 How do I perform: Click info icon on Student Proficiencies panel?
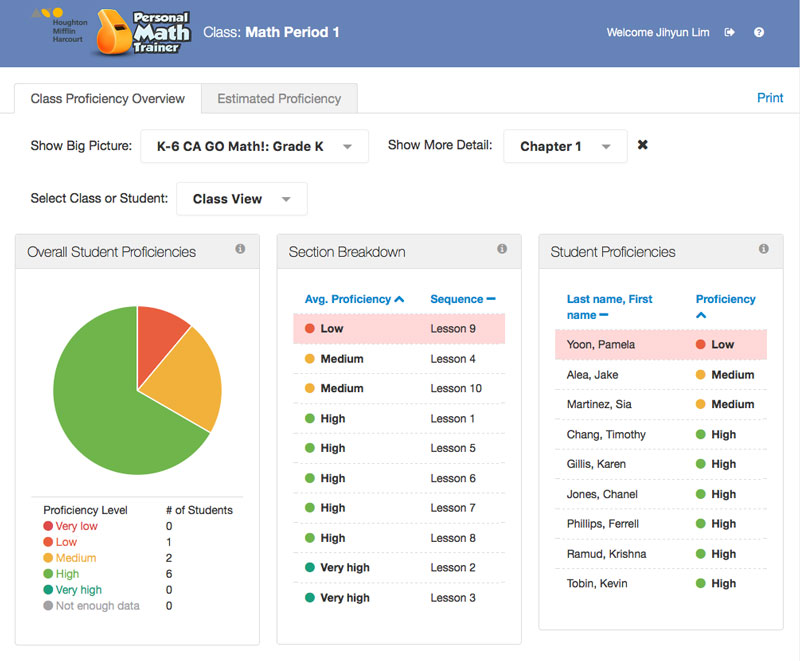pyautogui.click(x=764, y=249)
